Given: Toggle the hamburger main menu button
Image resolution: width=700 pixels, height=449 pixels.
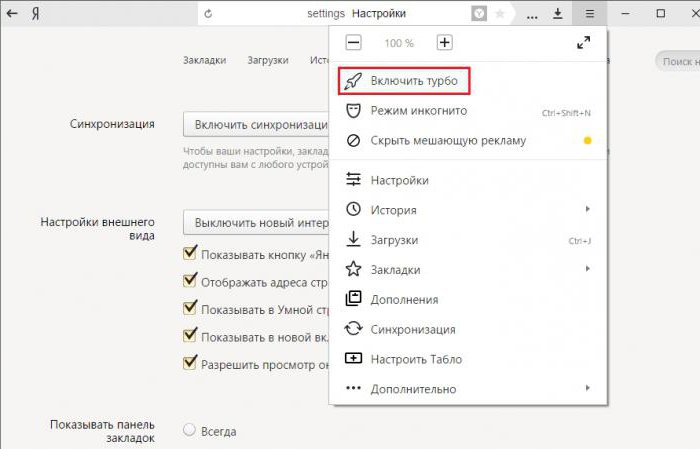Looking at the screenshot, I should tap(590, 14).
